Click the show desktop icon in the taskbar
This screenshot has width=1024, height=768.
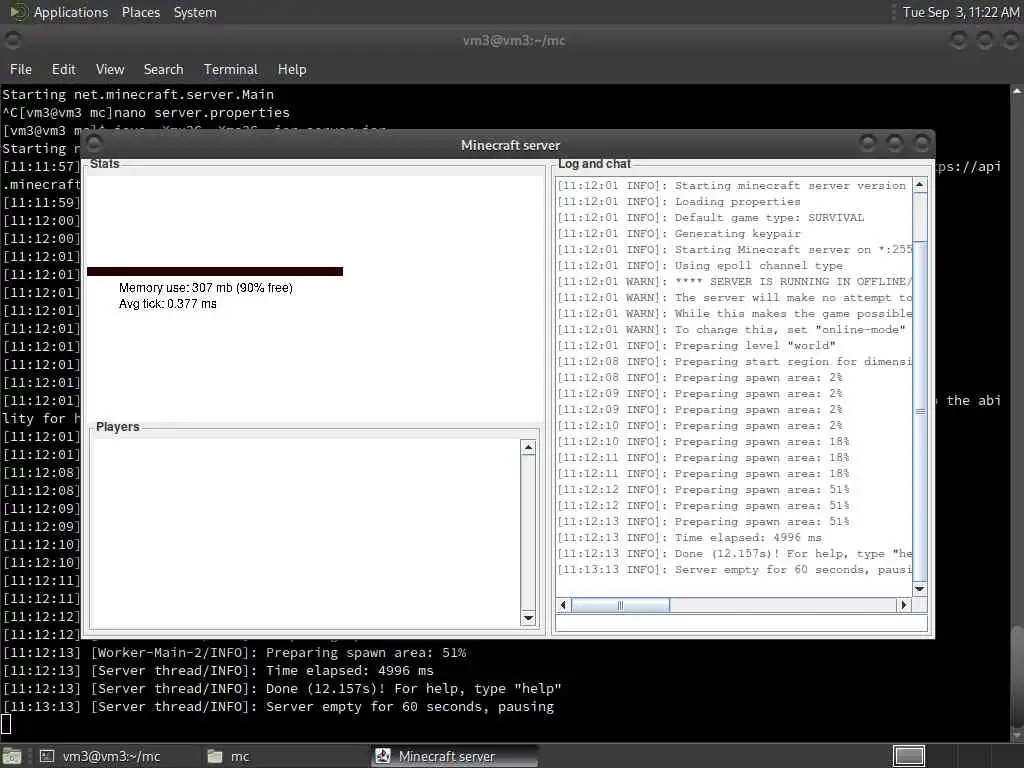tap(12, 756)
